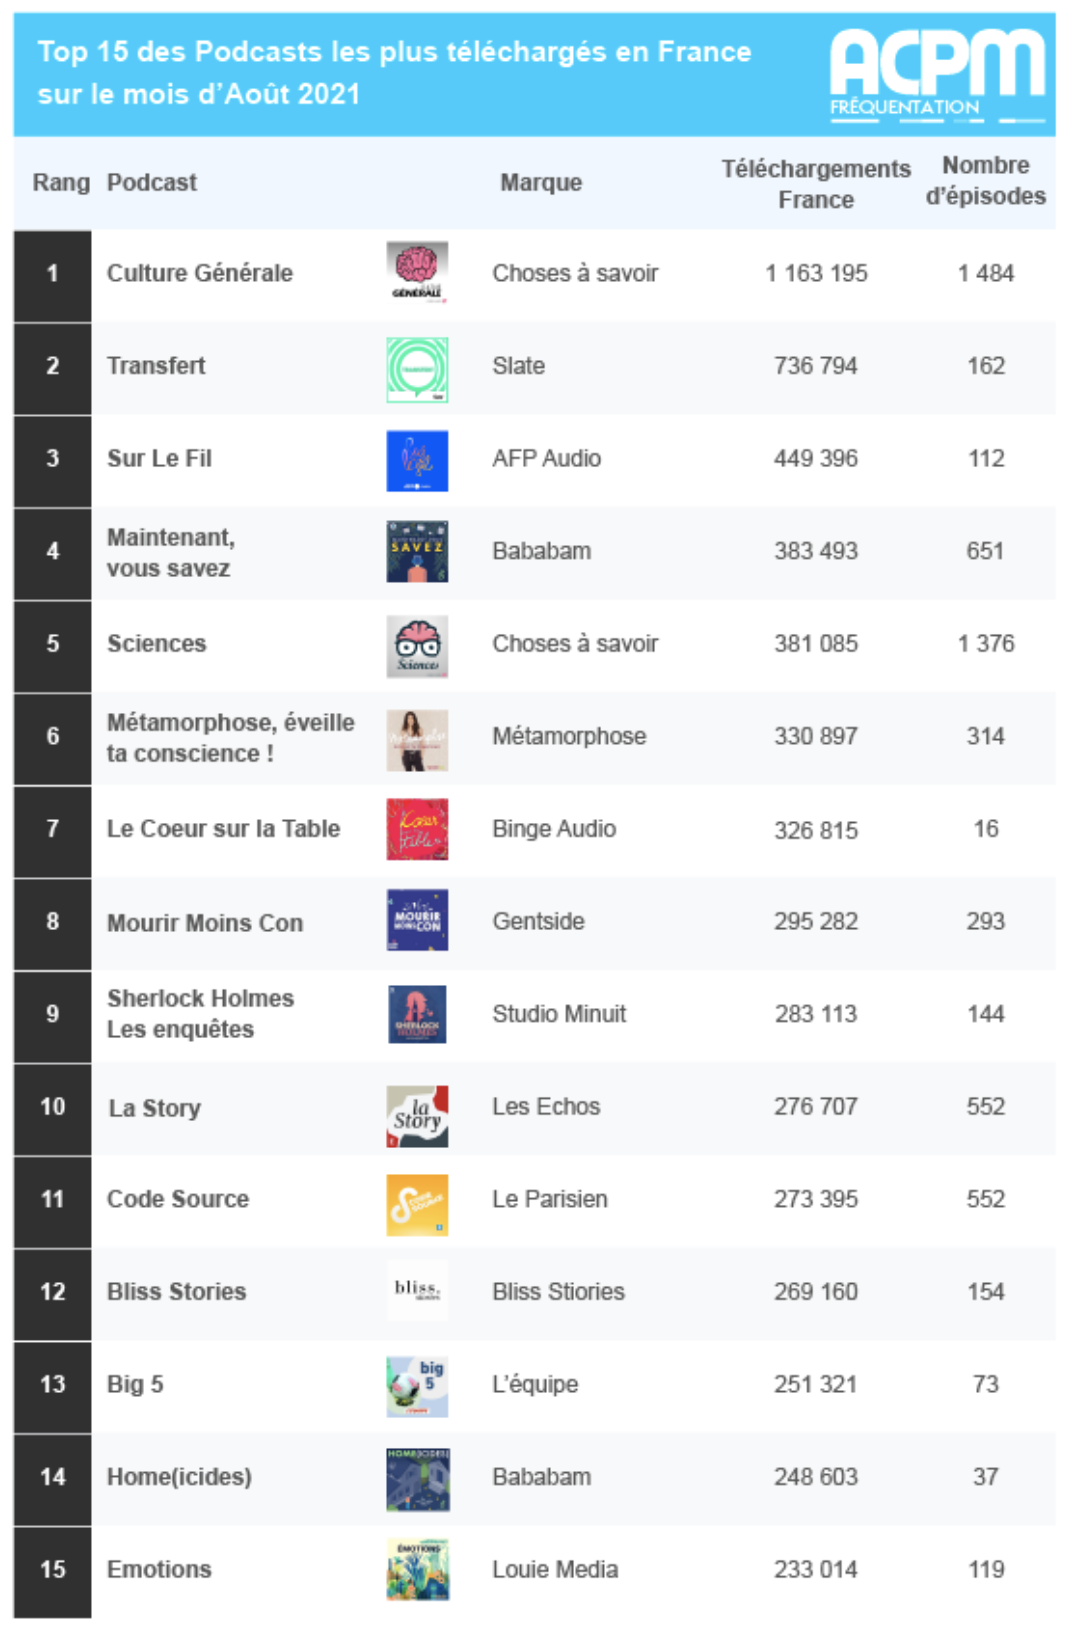The height and width of the screenshot is (1632, 1070).
Task: Click the Le Coeur sur la Table cover
Action: click(417, 829)
